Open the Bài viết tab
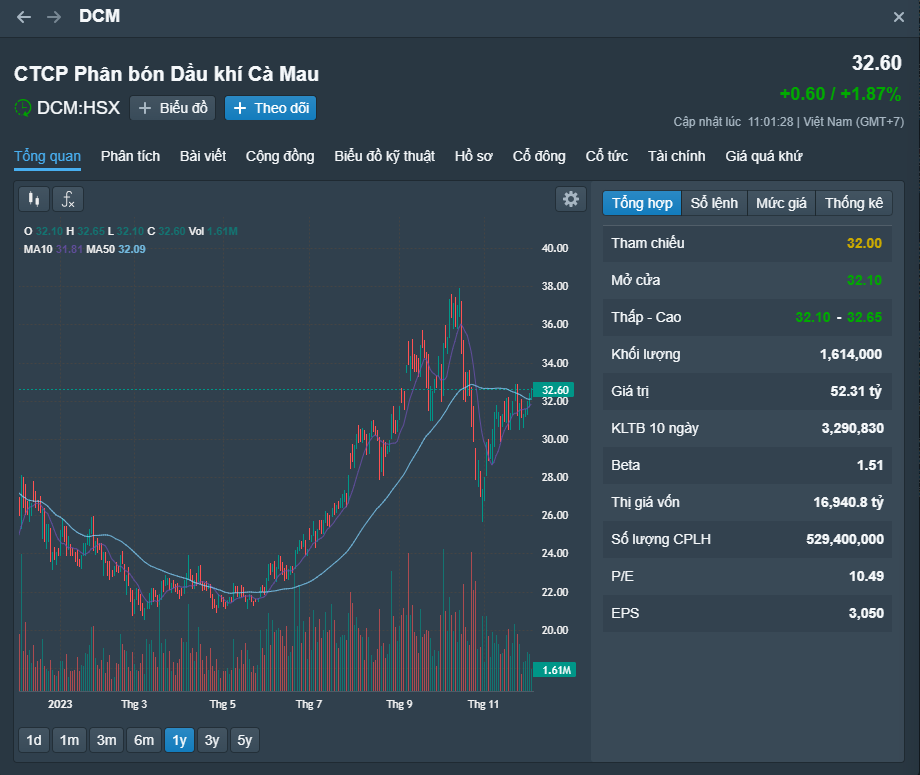Image resolution: width=920 pixels, height=775 pixels. [203, 156]
